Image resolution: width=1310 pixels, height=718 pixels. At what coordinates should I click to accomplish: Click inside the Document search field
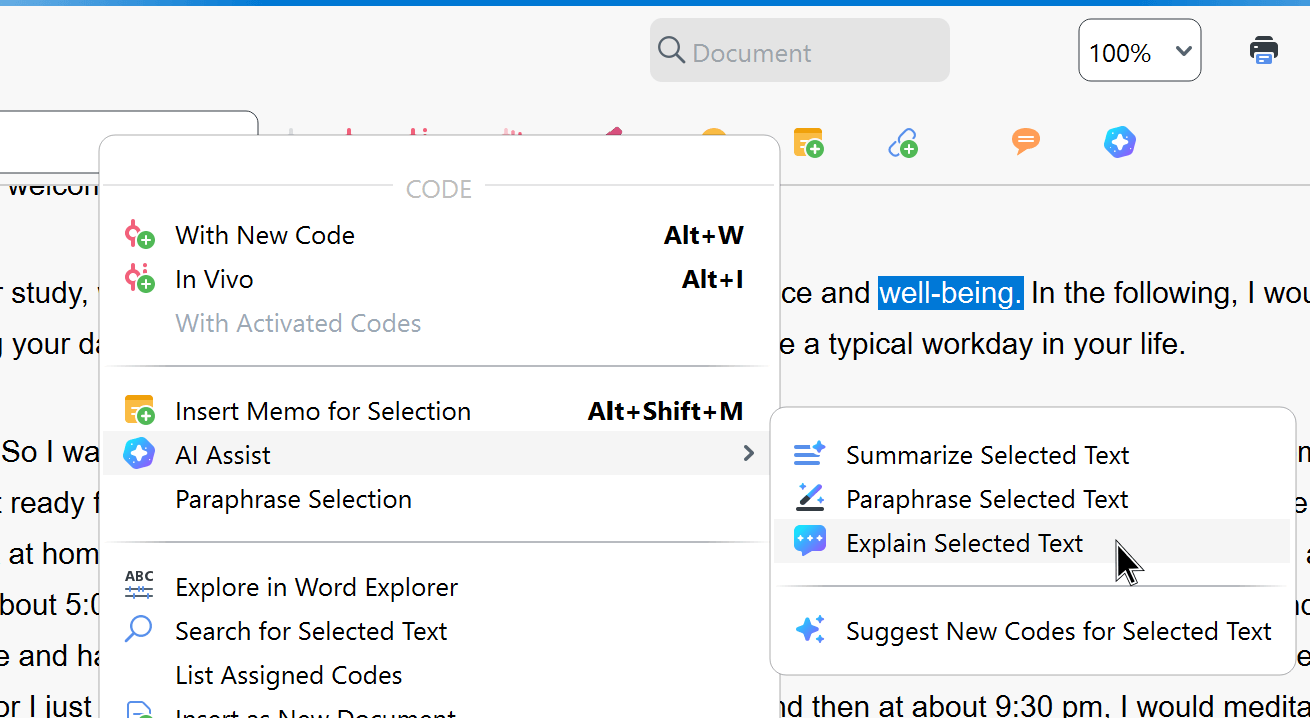click(799, 50)
